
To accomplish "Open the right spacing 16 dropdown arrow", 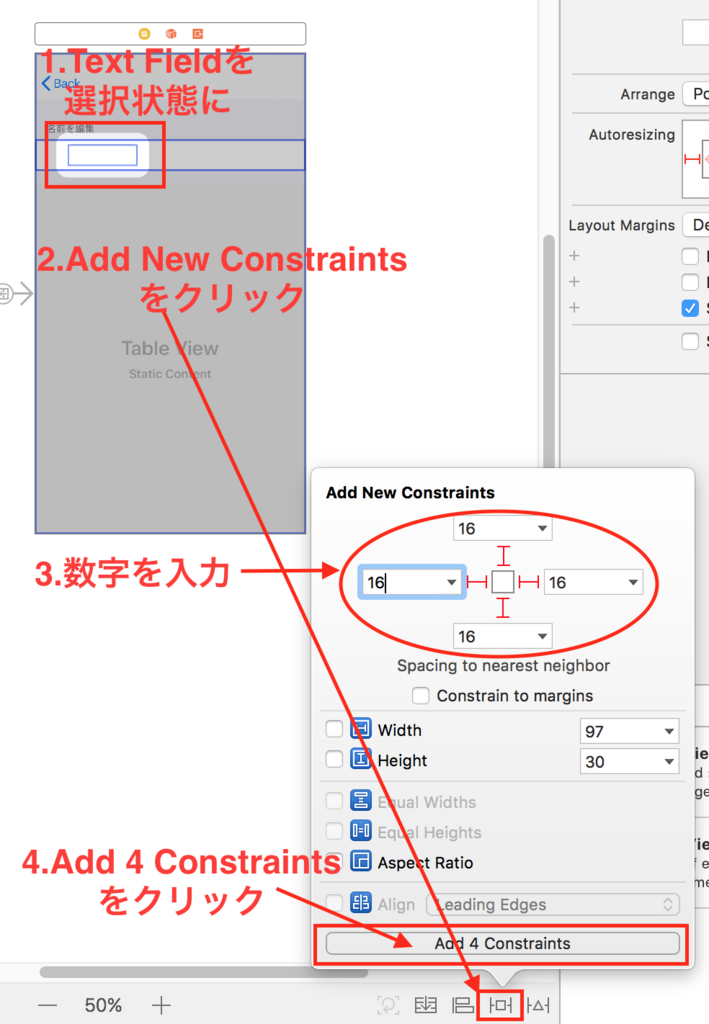I will (633, 582).
